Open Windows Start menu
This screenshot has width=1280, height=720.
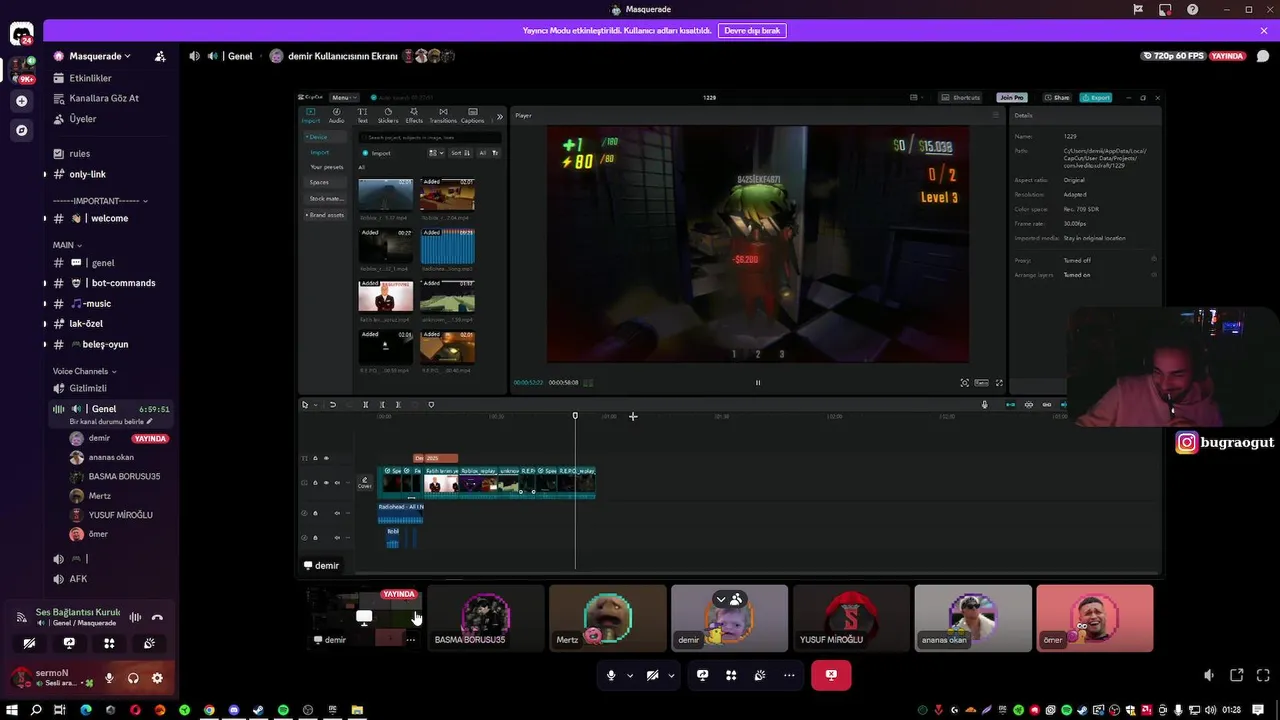pos(11,710)
